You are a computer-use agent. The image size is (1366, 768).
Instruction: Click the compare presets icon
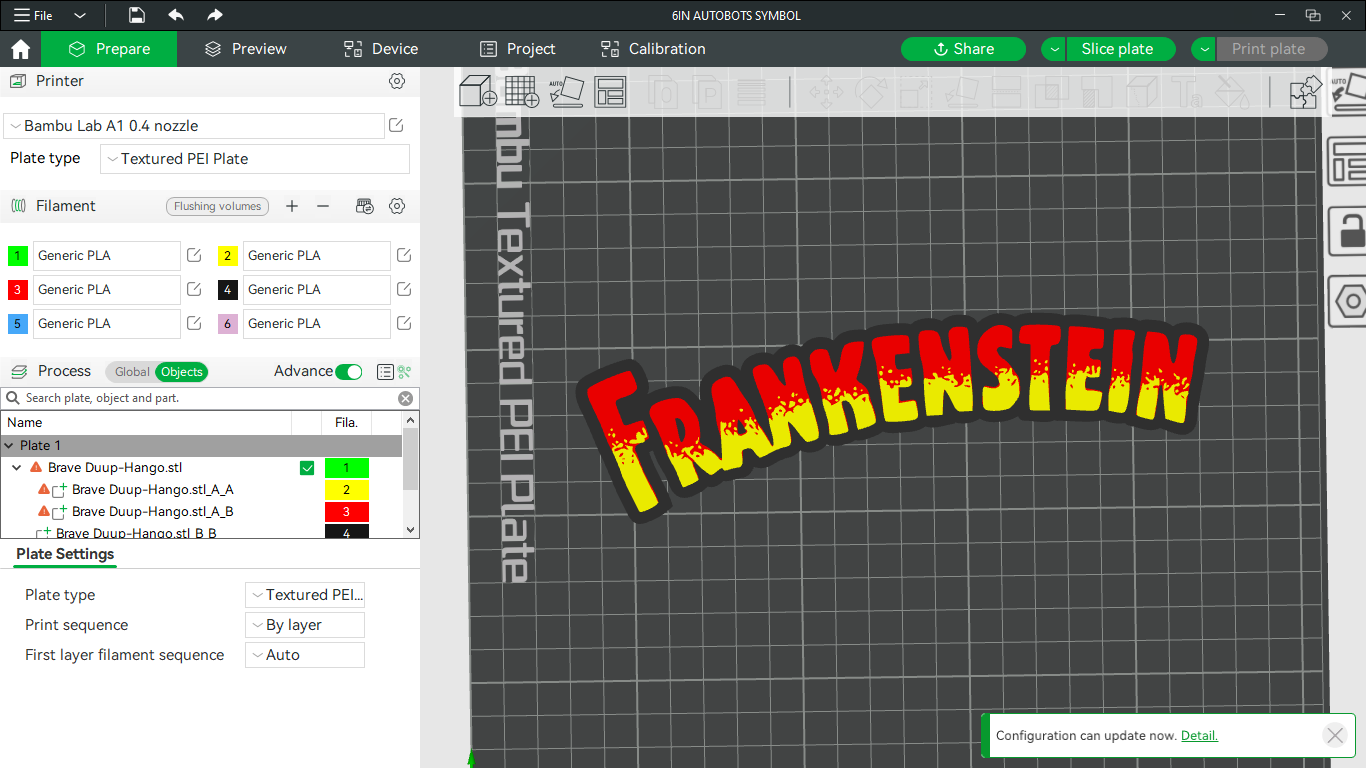pyautogui.click(x=404, y=372)
